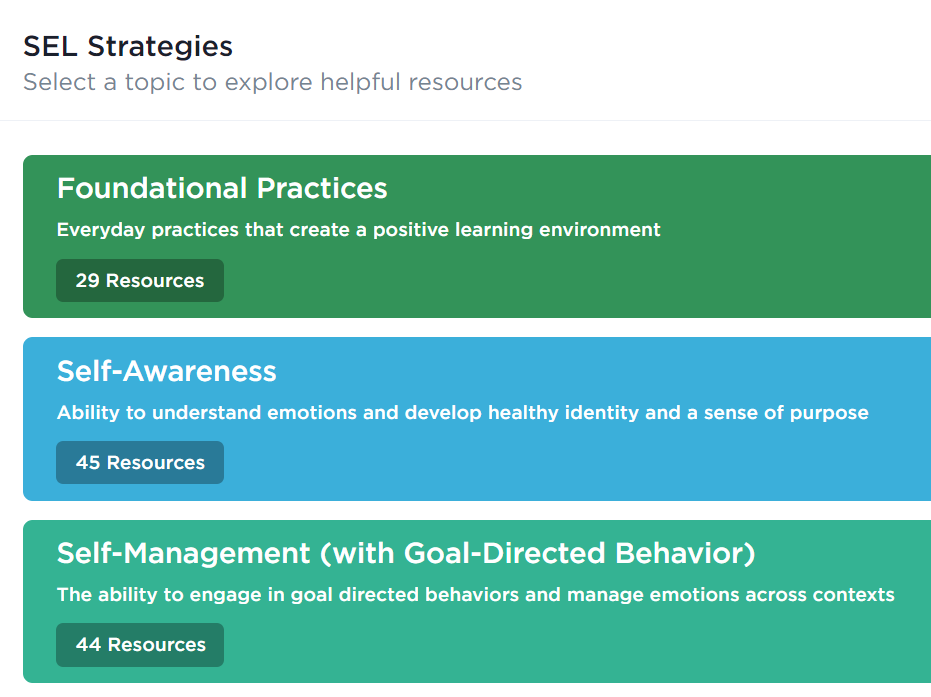Image resolution: width=931 pixels, height=697 pixels.
Task: Click the SEL Strategies page heading
Action: point(128,46)
